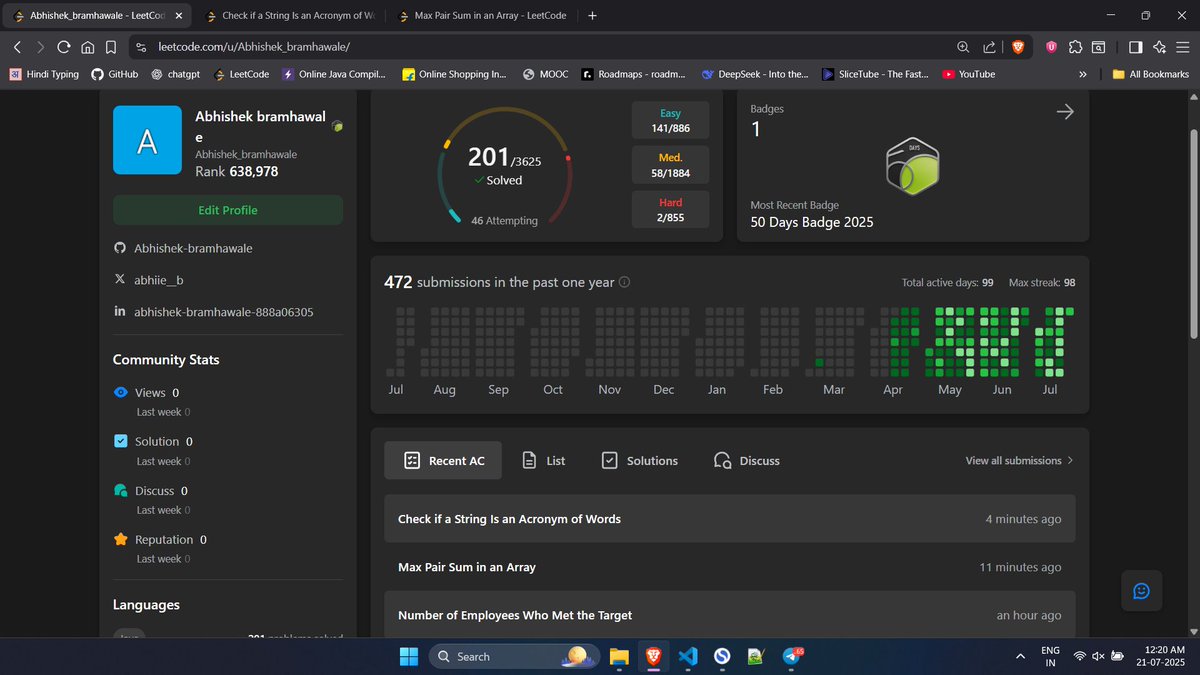Select the Discuss tab
1200x675 pixels.
pos(747,461)
